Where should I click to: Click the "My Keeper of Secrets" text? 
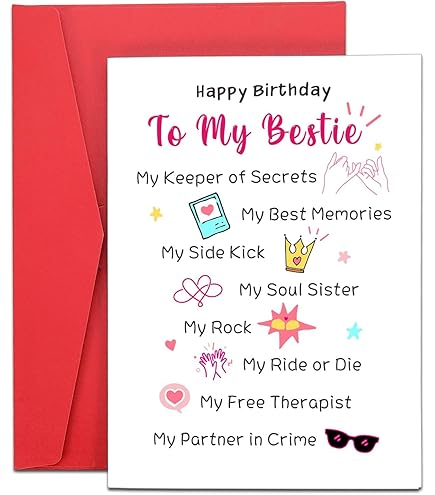(x=226, y=178)
